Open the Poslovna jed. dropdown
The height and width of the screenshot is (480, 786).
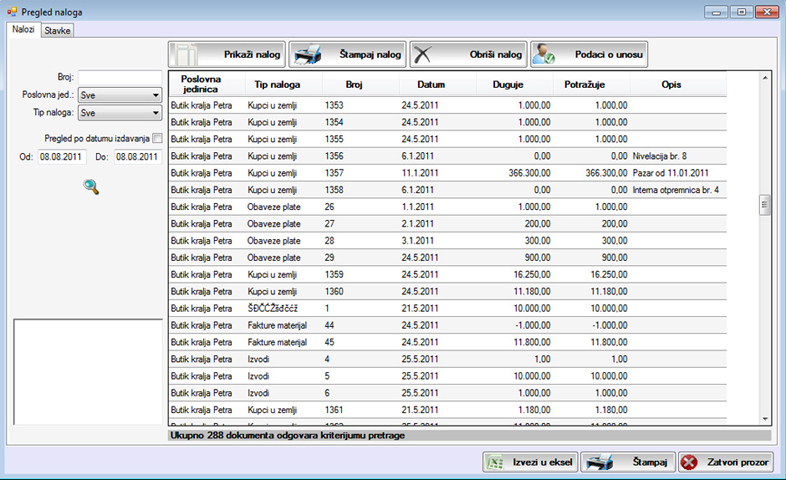[120, 95]
